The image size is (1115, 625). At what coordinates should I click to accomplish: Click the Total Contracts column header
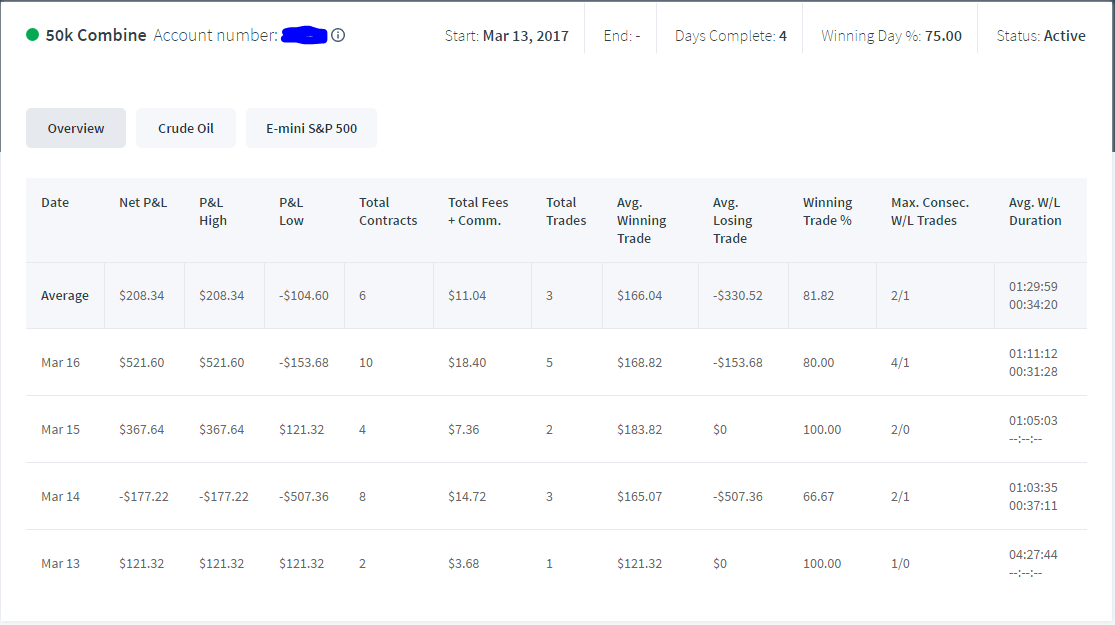pyautogui.click(x=388, y=211)
